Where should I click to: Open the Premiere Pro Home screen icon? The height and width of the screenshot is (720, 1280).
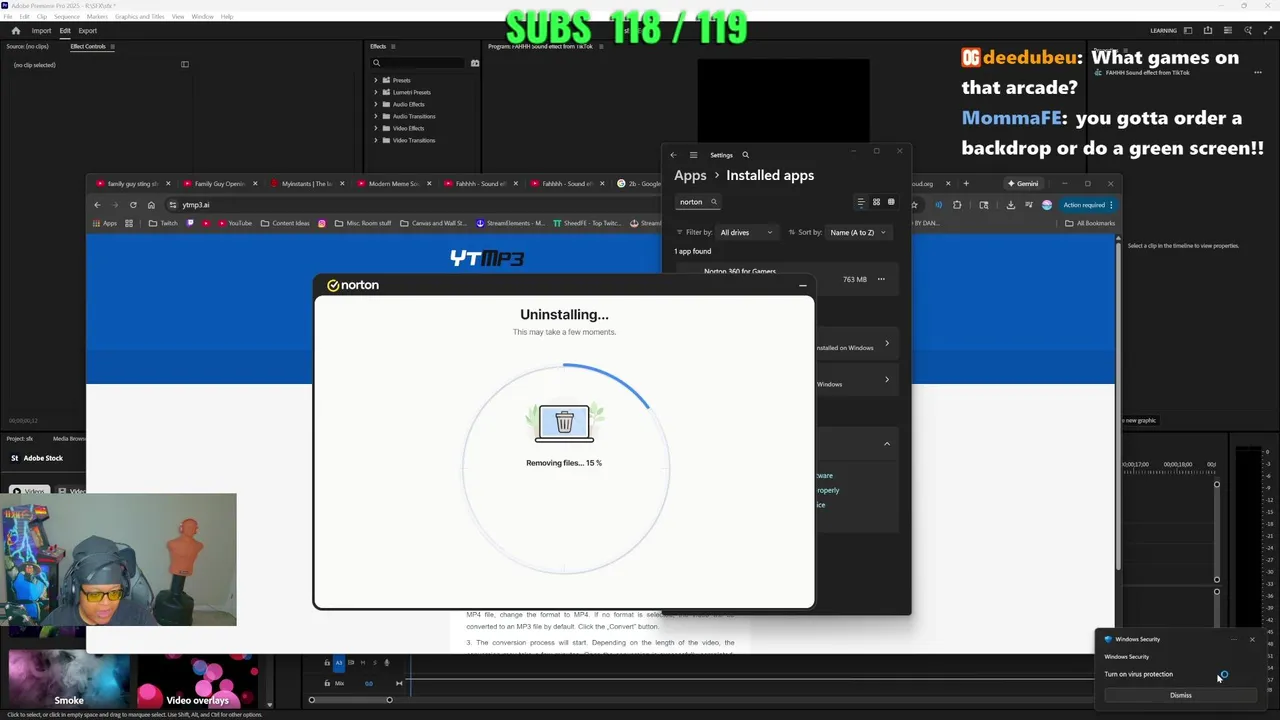[x=15, y=31]
